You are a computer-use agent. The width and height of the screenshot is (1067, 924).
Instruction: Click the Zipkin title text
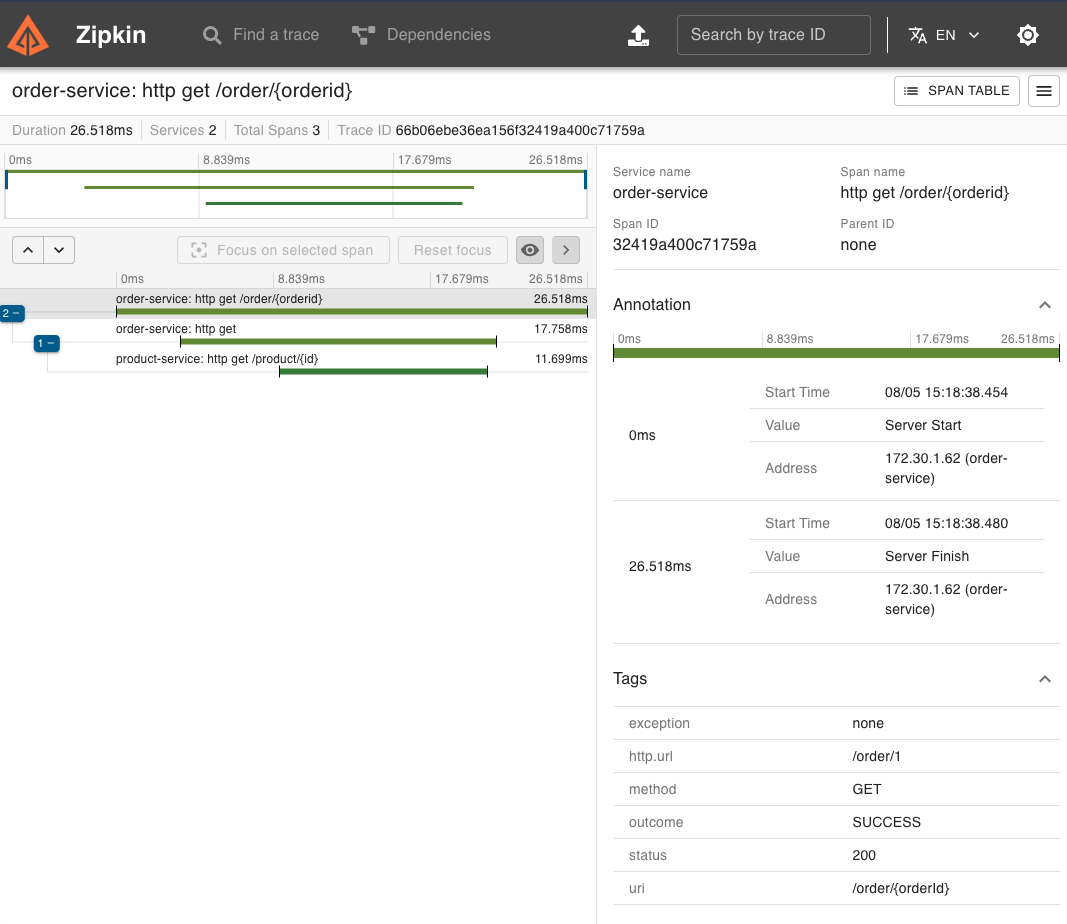click(110, 35)
